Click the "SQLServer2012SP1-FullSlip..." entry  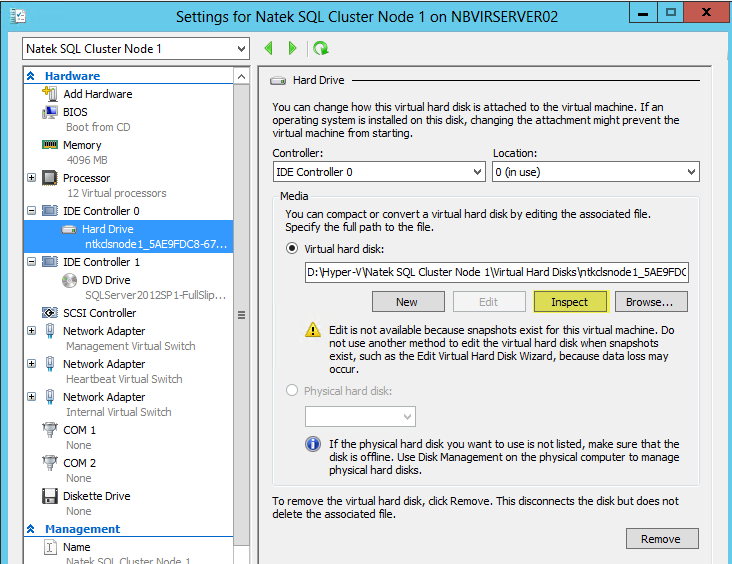click(x=155, y=295)
